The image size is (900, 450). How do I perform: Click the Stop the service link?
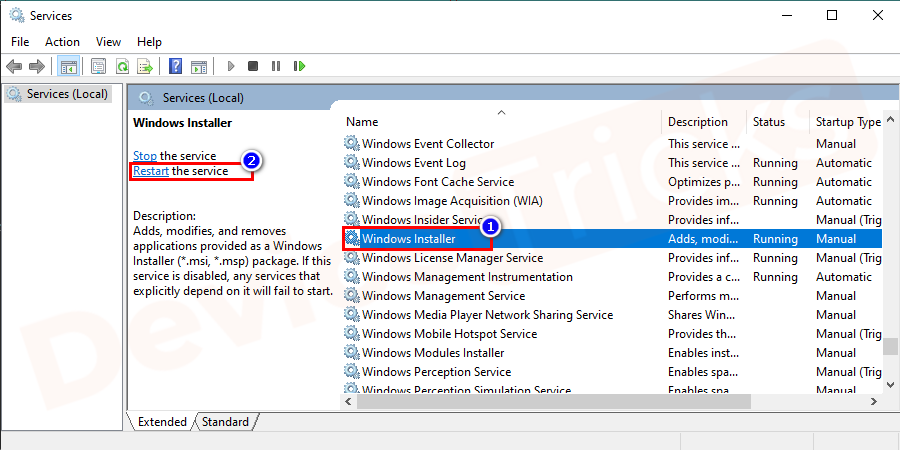145,156
